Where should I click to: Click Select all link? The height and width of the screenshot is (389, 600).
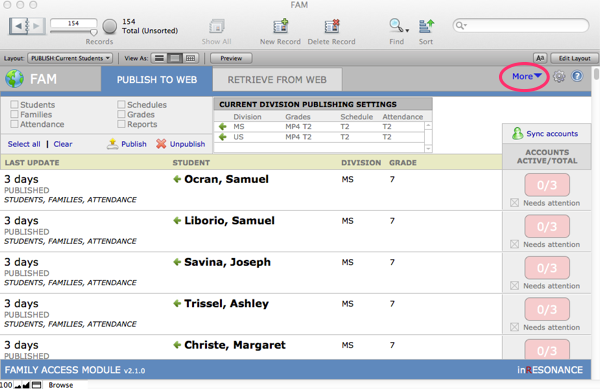[24, 144]
